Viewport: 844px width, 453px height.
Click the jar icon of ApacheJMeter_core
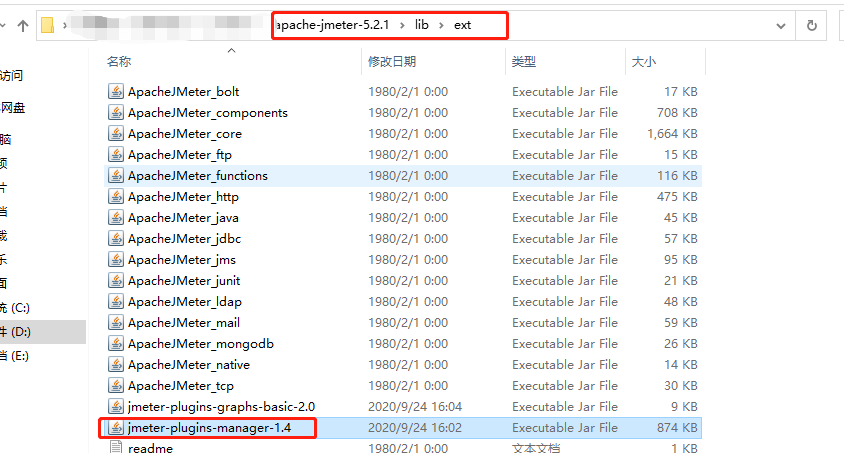(116, 133)
